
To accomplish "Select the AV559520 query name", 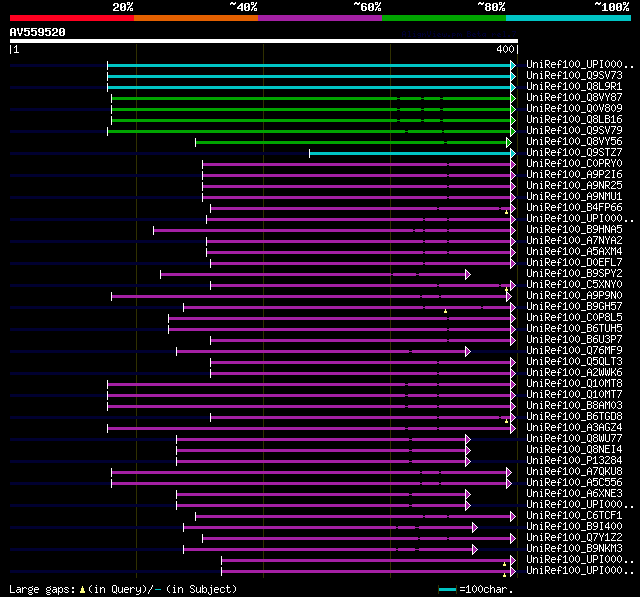I will coord(38,32).
